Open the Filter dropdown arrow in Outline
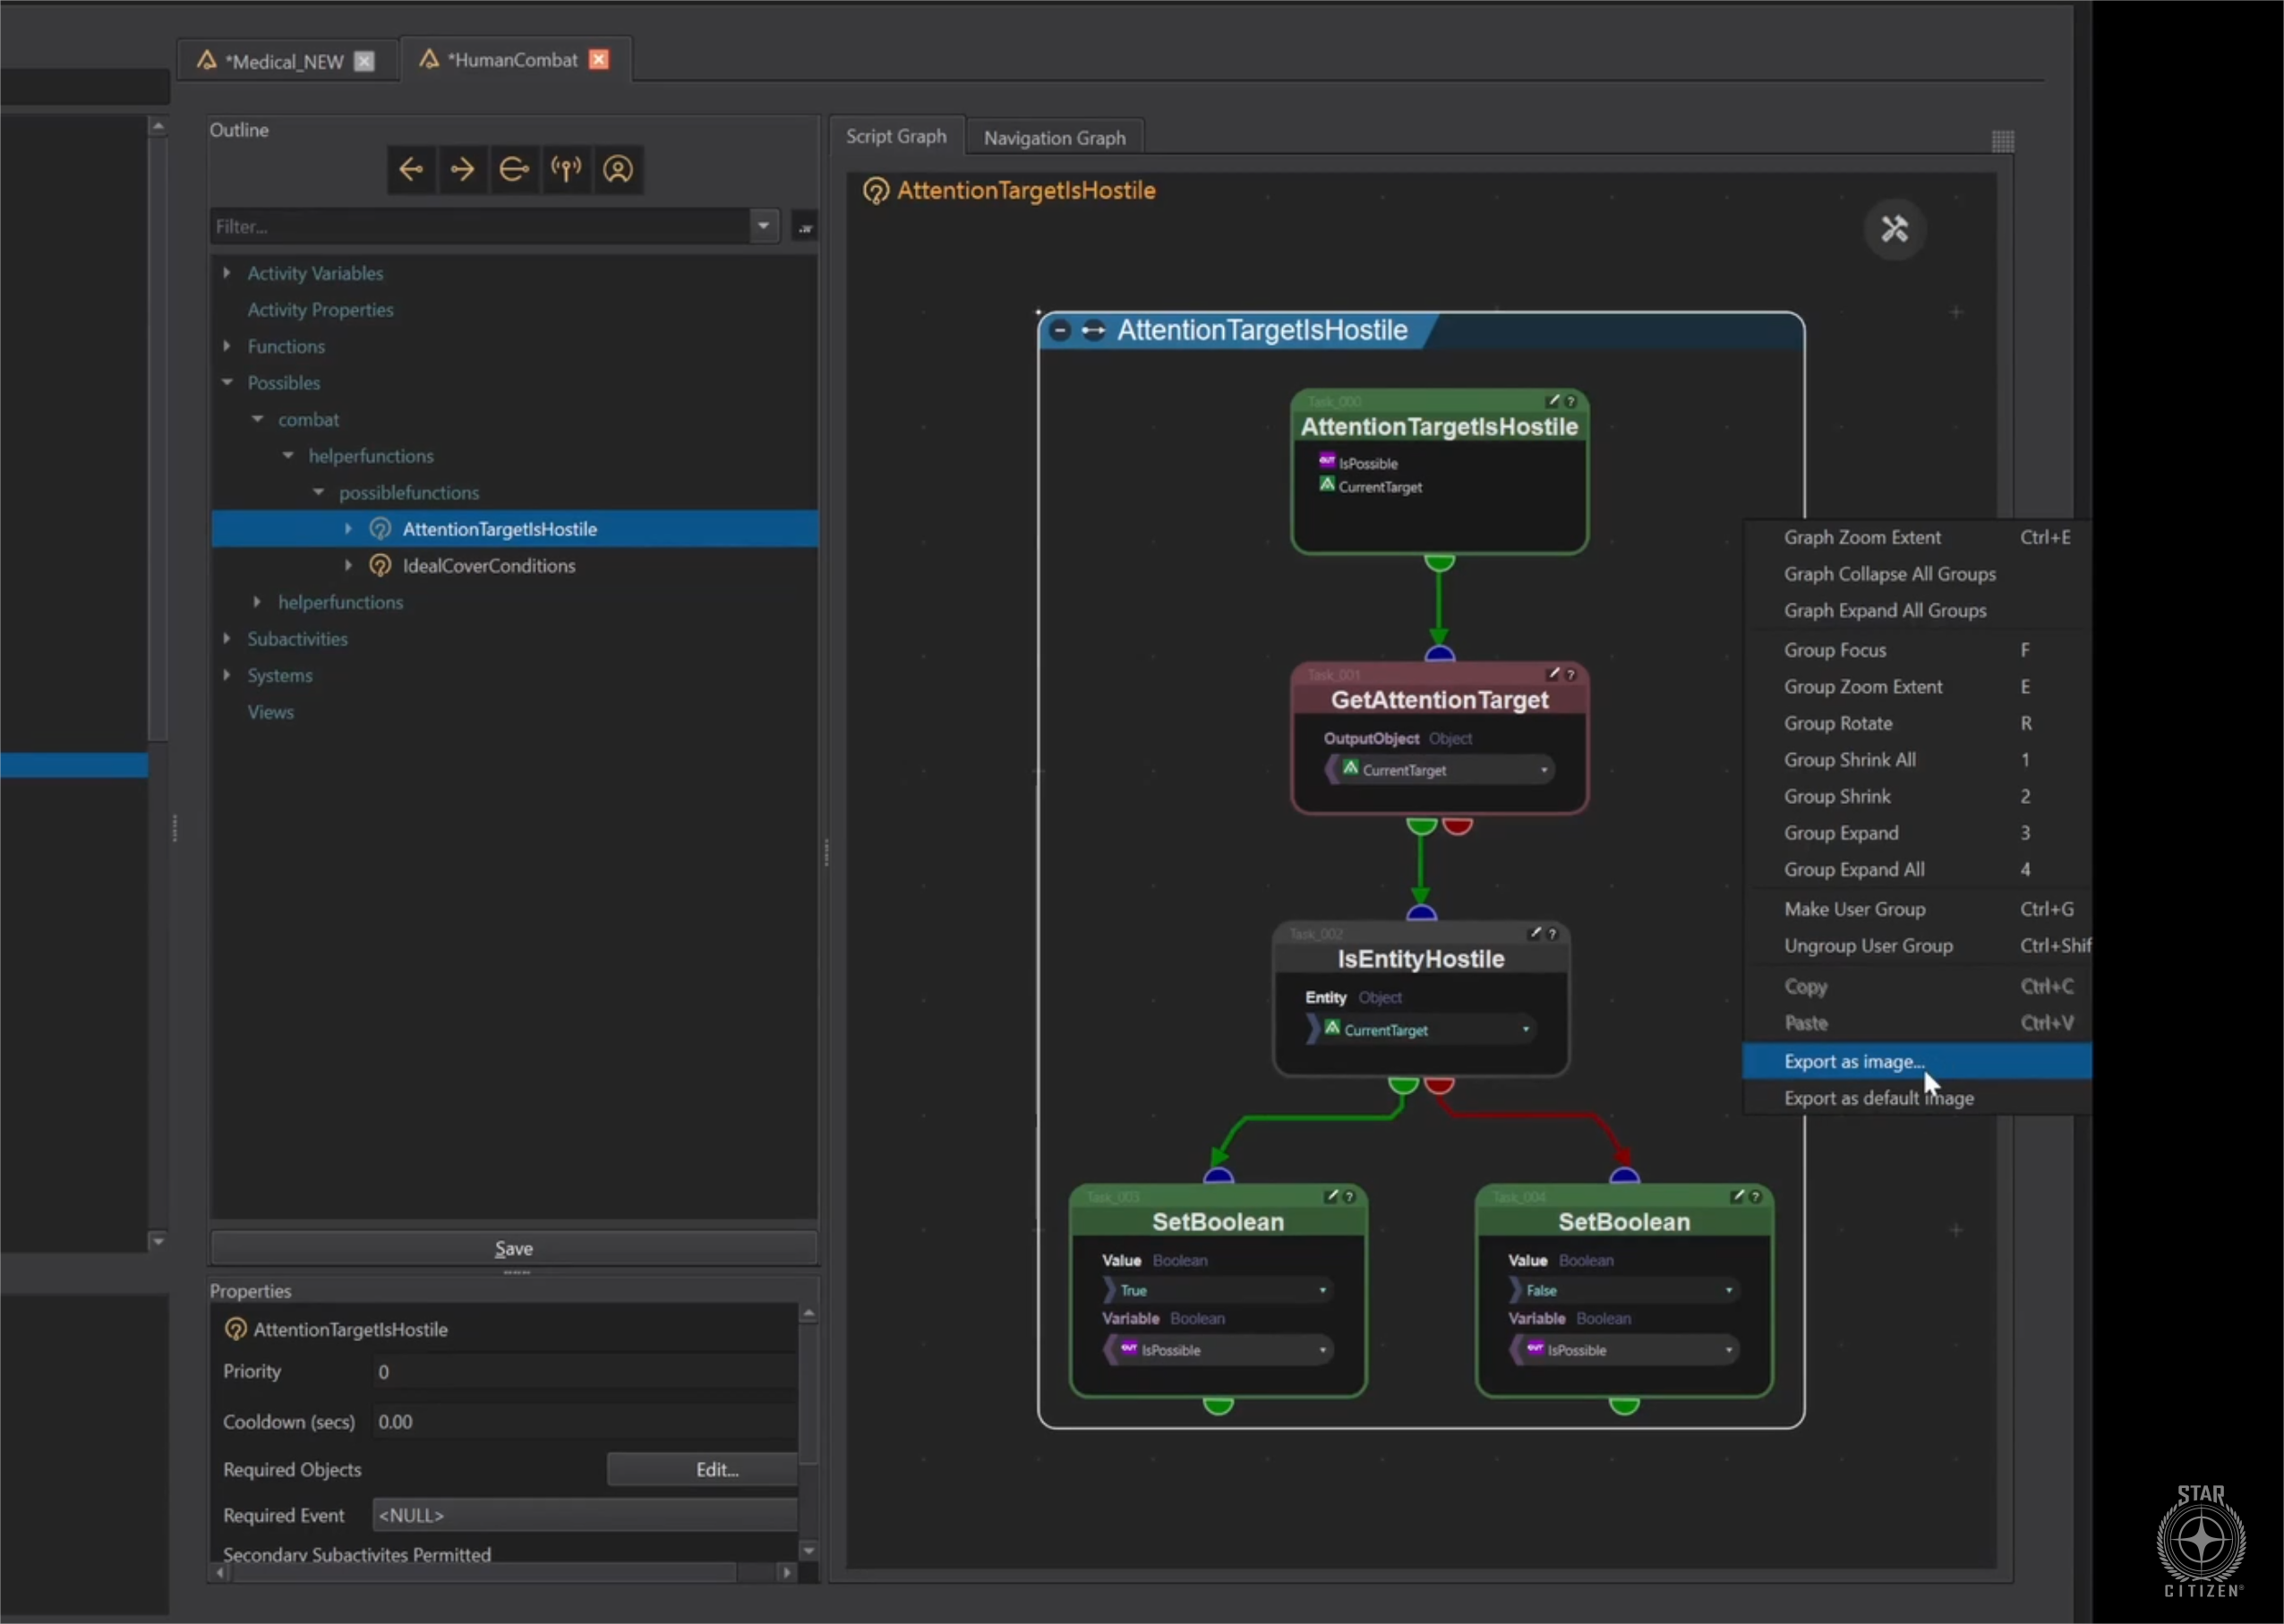Screen dimensions: 2284x1624 pyautogui.click(x=763, y=226)
